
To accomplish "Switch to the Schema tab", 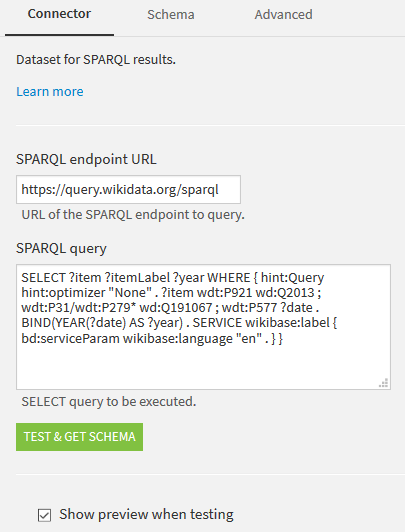I will [171, 15].
